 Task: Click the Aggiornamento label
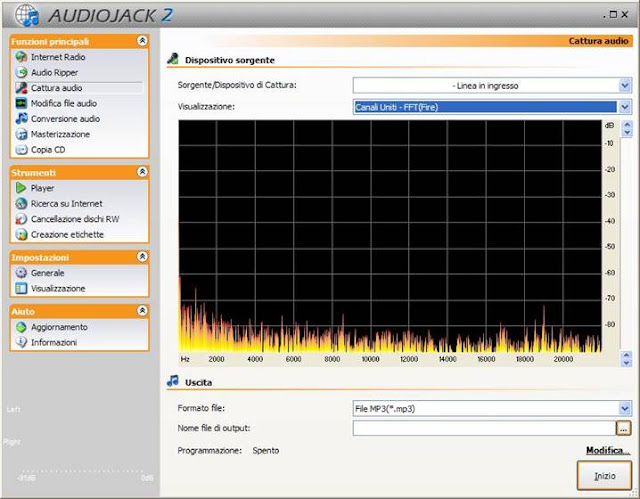click(59, 327)
